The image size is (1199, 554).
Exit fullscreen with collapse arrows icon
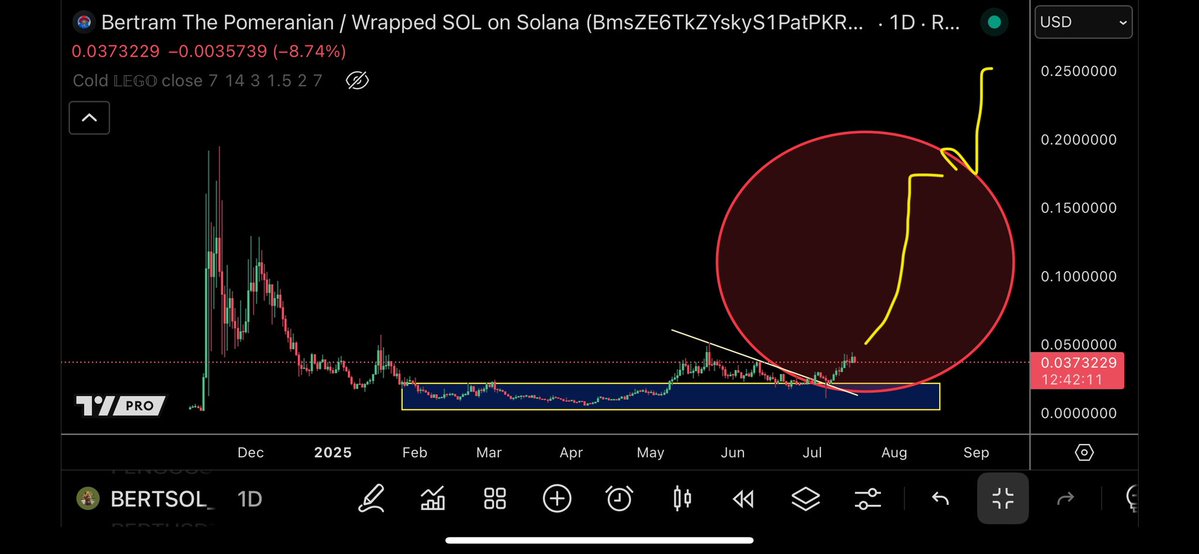tap(1002, 499)
